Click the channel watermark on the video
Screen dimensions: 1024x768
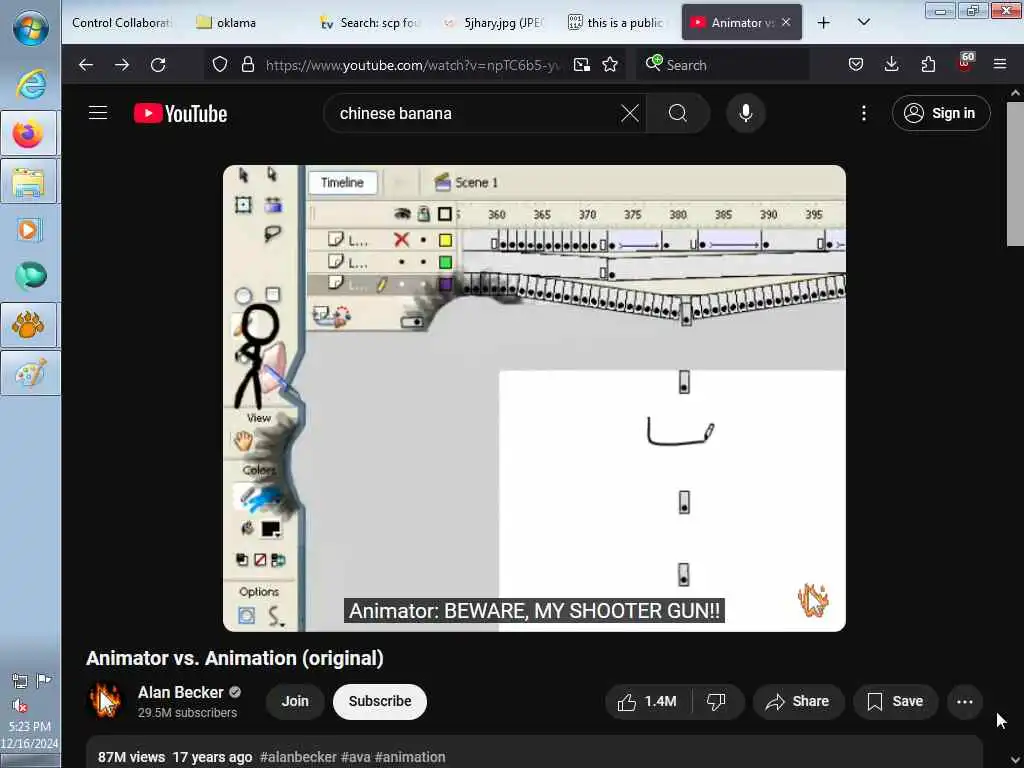click(x=813, y=600)
